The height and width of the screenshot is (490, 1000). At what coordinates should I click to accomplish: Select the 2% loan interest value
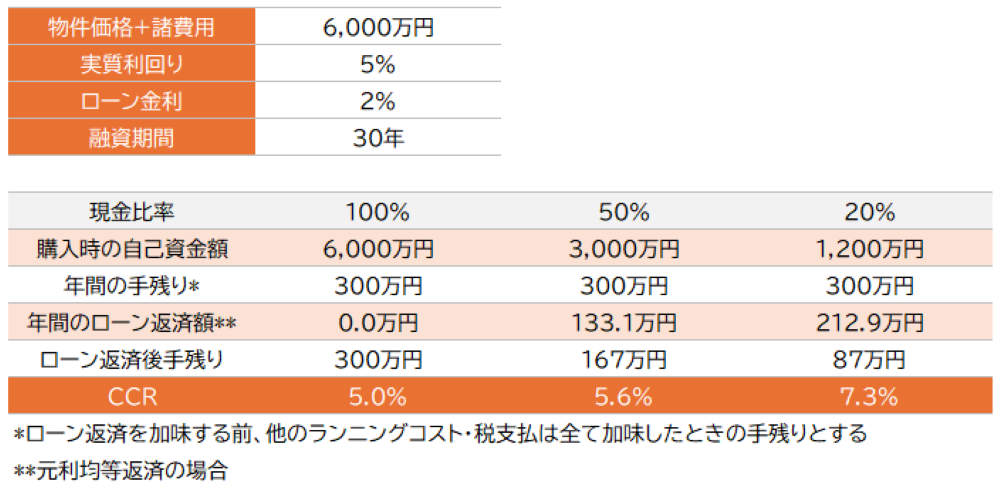pos(378,101)
